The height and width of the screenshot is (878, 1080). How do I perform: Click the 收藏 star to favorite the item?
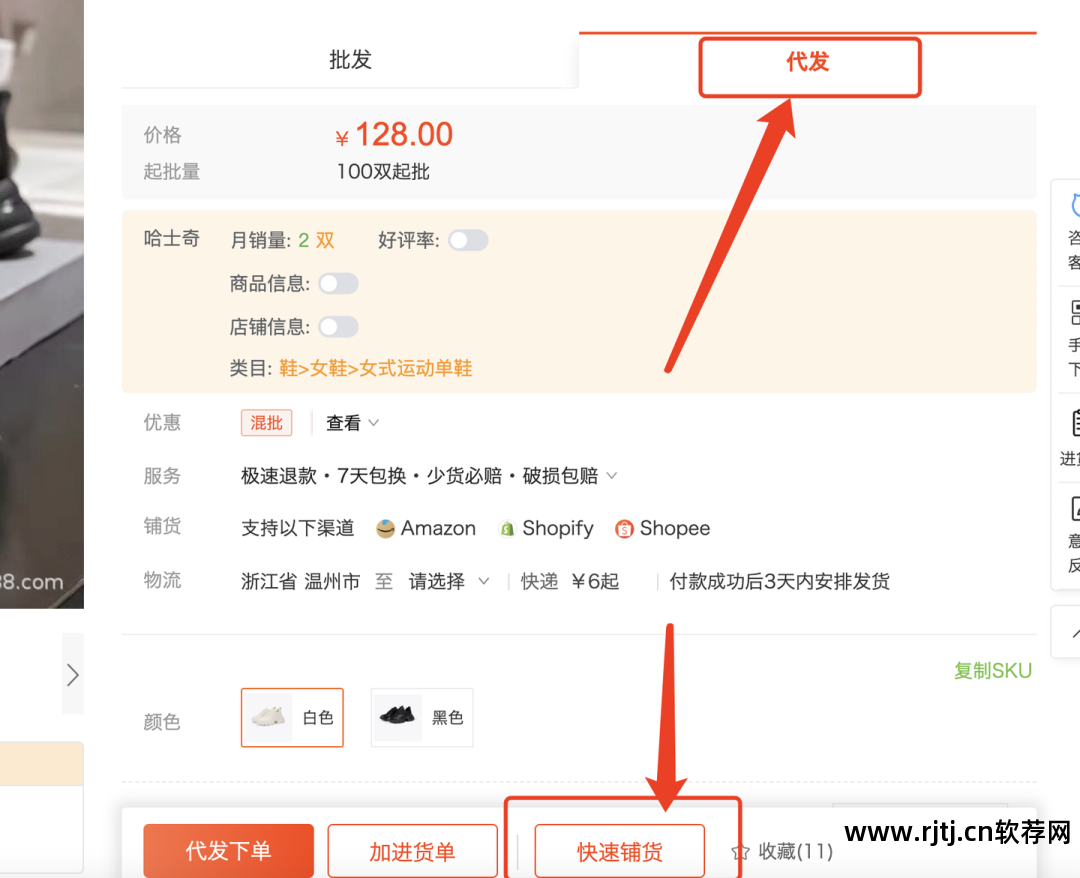(x=738, y=851)
